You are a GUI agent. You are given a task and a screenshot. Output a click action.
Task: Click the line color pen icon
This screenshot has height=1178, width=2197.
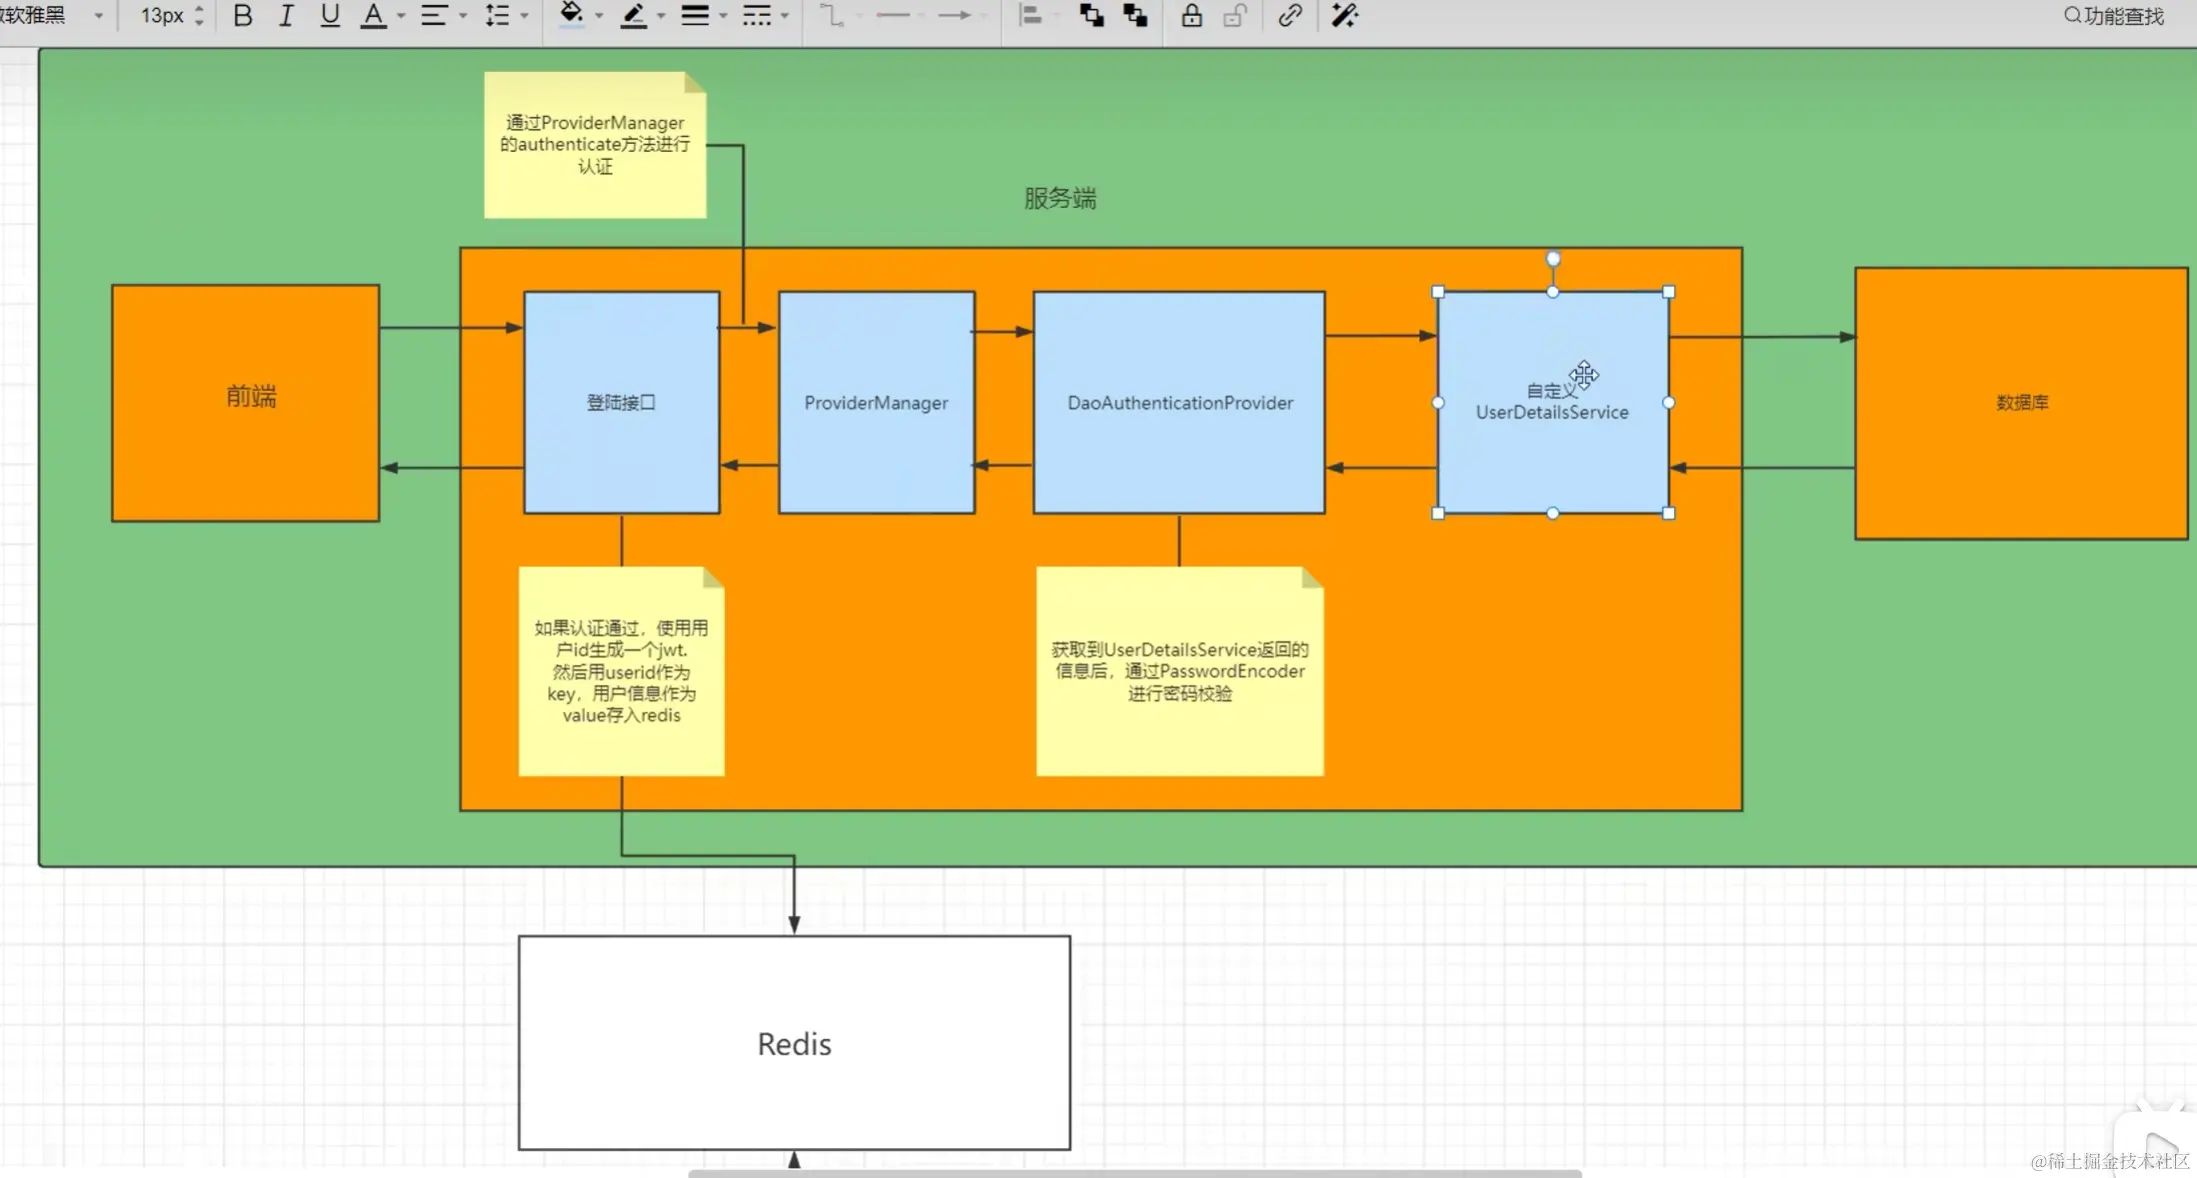pos(633,16)
